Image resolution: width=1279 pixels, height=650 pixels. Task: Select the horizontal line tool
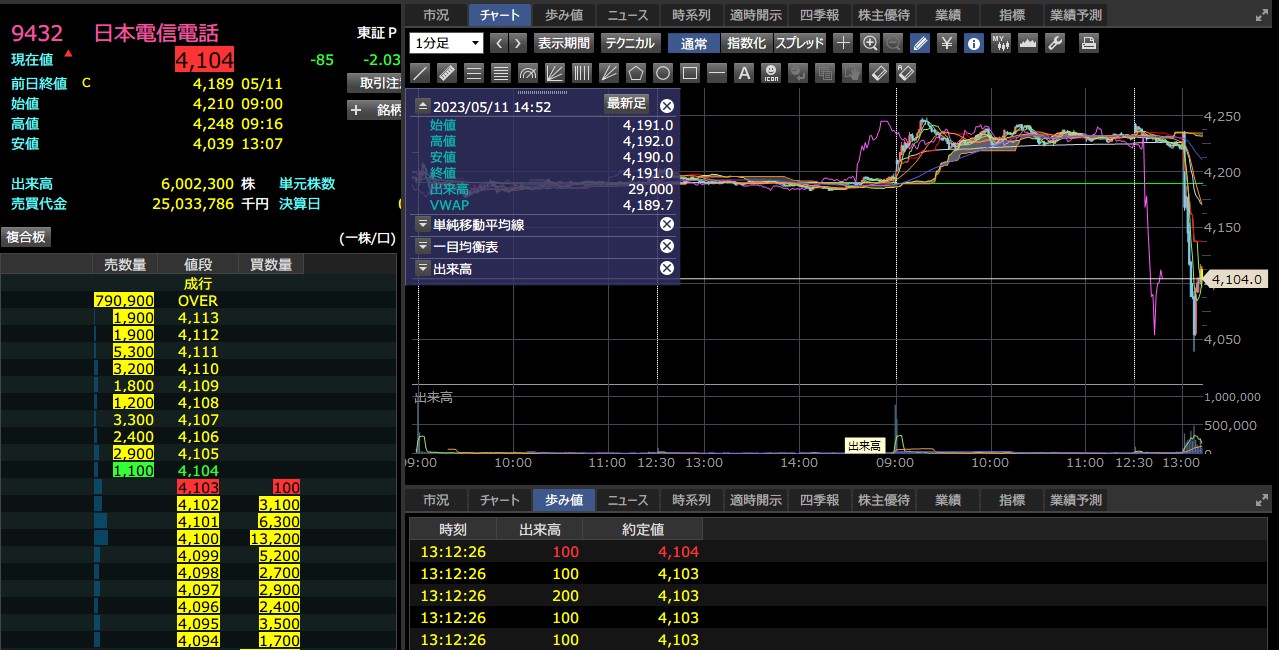coord(717,73)
